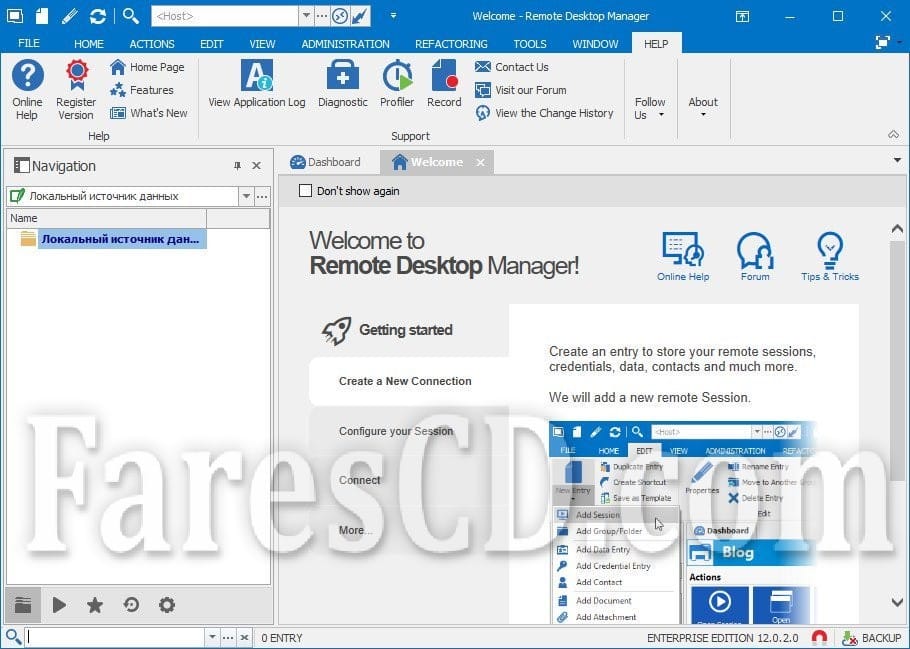Check Don't show again box
910x649 pixels.
(305, 190)
